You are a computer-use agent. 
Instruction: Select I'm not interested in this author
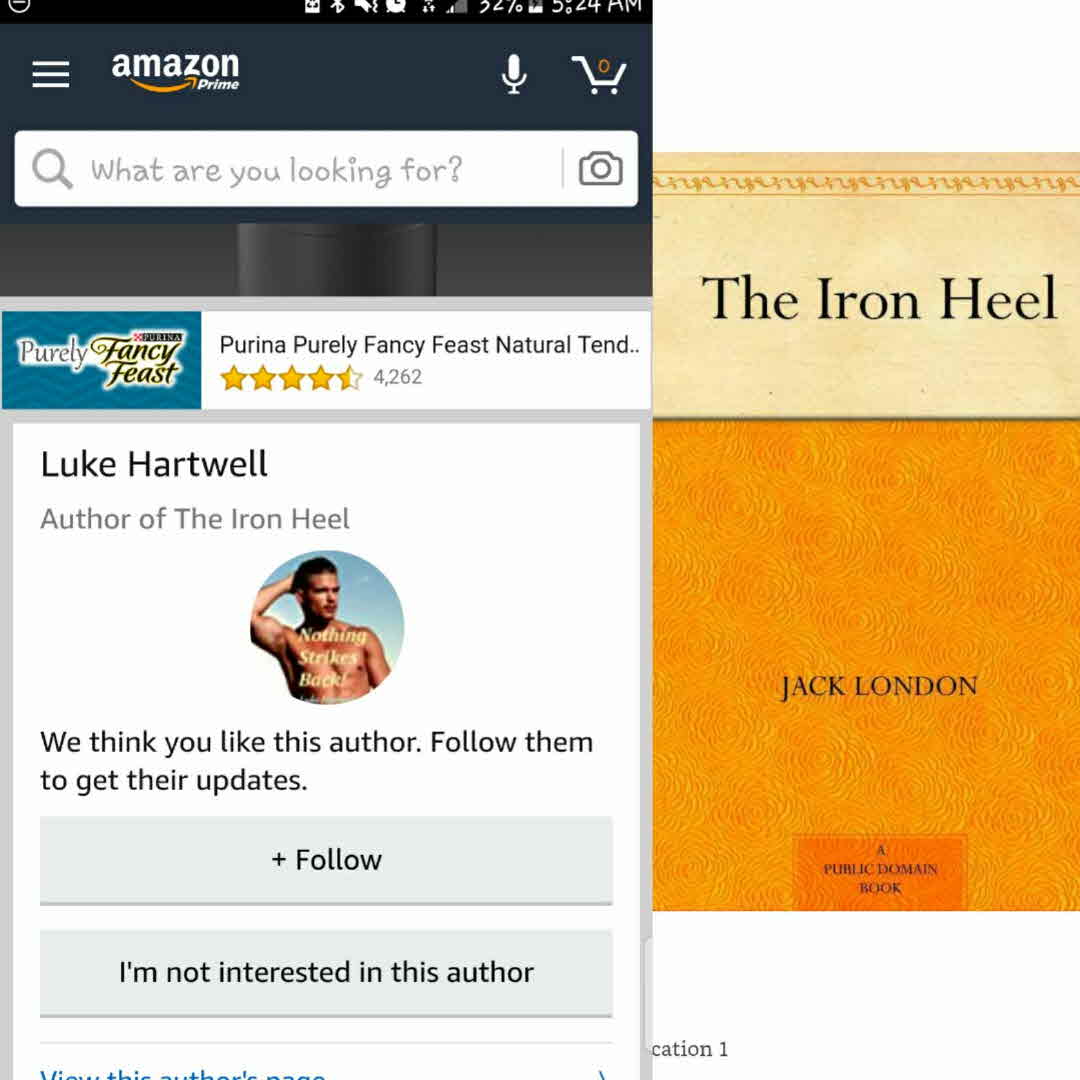tap(326, 973)
